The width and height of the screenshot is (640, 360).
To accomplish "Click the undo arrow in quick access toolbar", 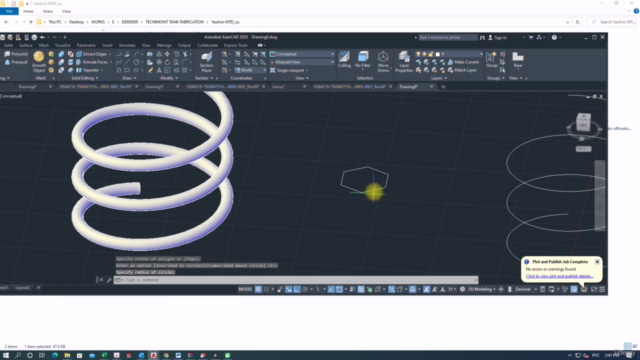I will pyautogui.click(x=42, y=37).
